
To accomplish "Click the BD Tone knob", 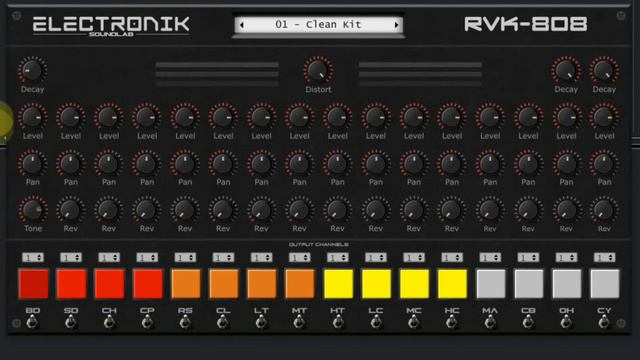I will click(33, 210).
